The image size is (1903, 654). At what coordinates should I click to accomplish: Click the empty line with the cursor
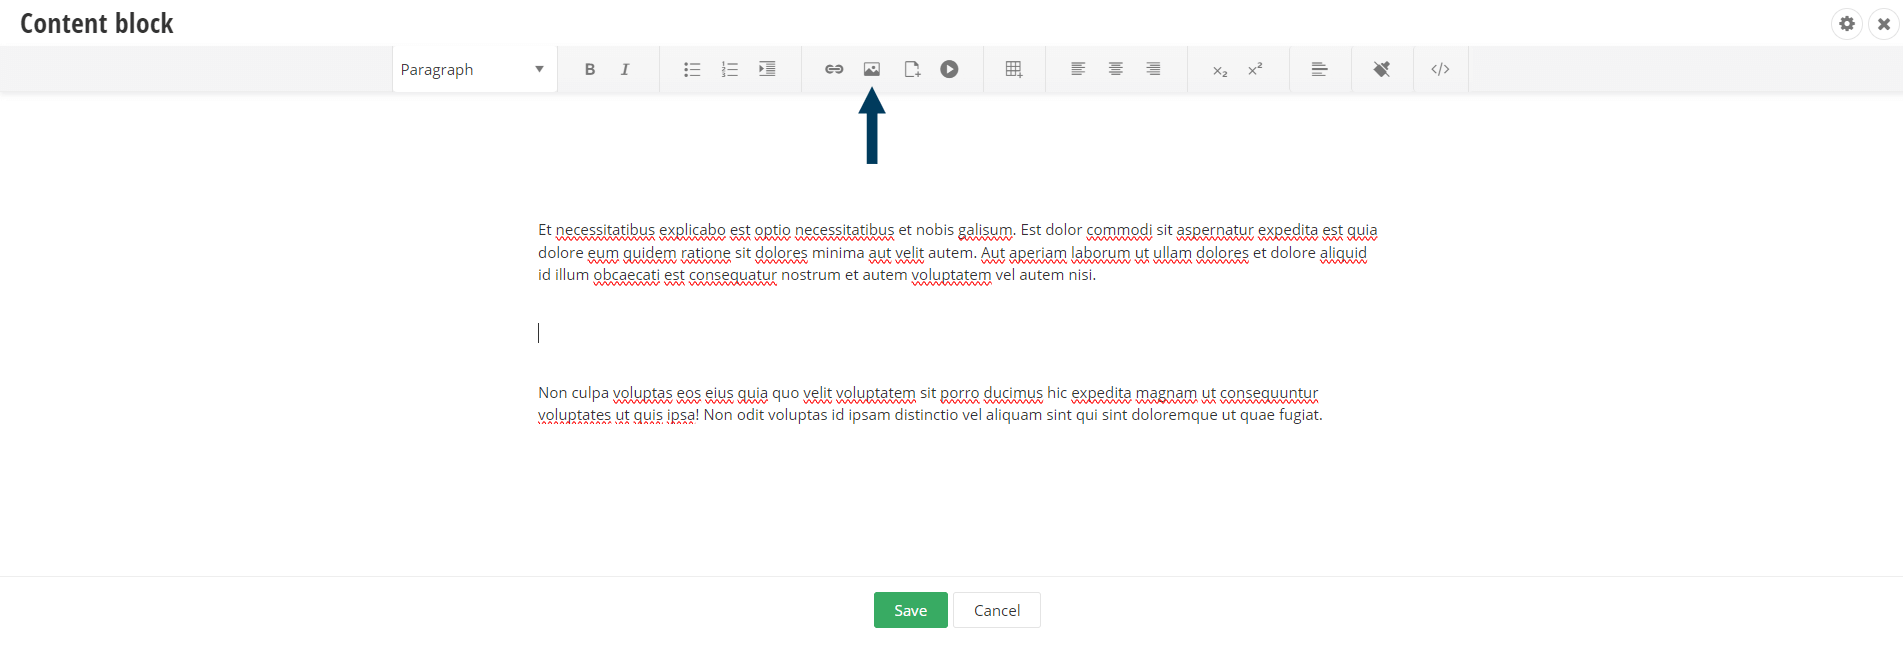[x=960, y=333]
